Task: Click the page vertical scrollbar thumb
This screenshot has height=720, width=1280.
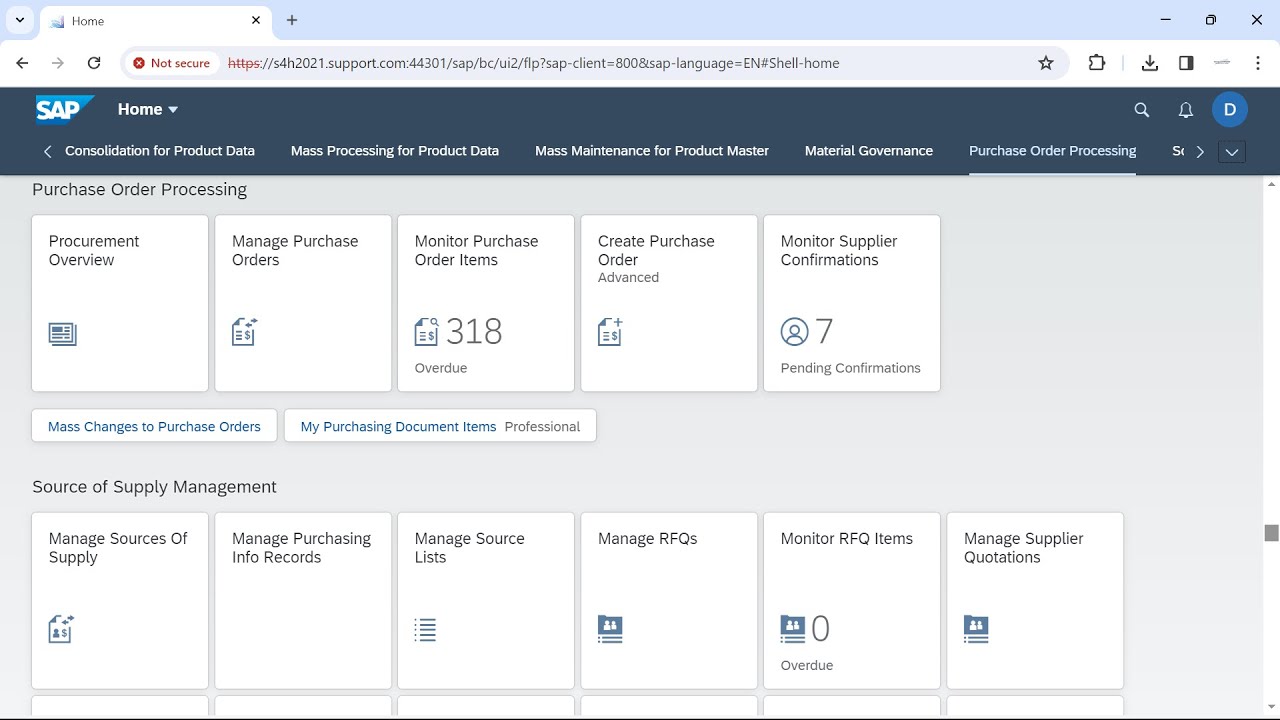Action: tap(1271, 533)
